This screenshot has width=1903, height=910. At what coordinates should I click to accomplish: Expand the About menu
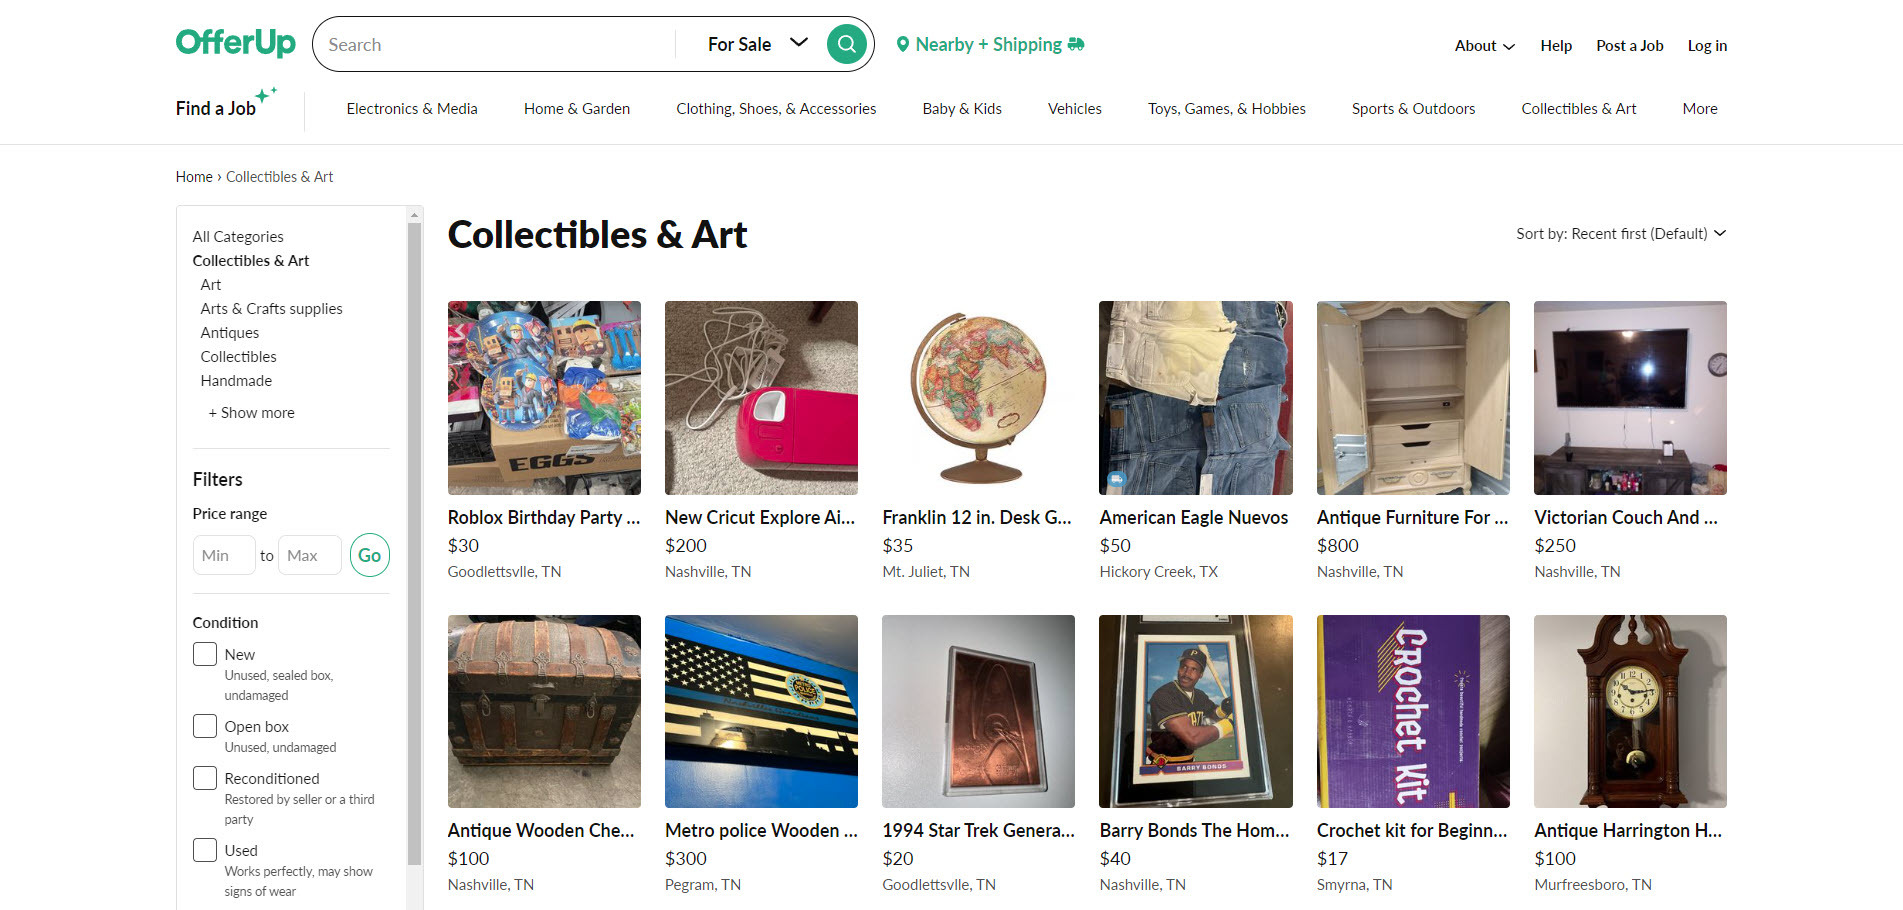1484,45
